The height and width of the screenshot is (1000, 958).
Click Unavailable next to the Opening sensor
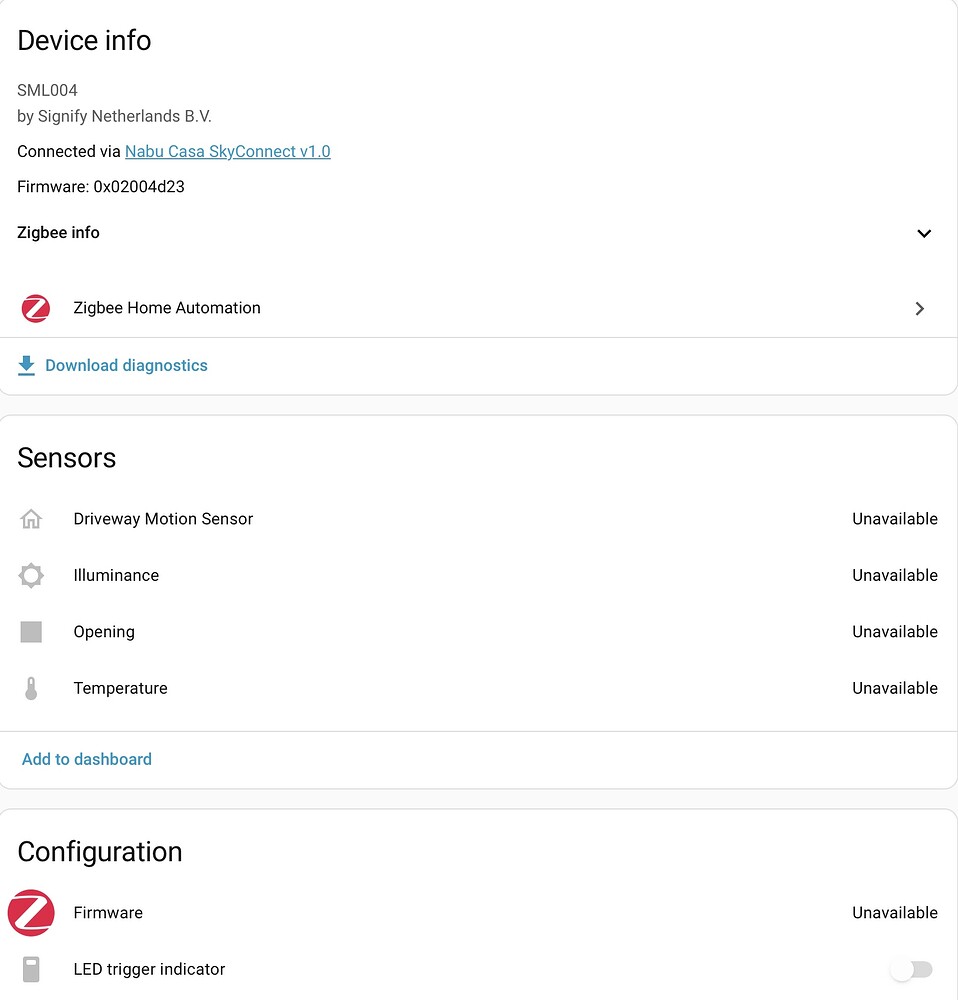tap(894, 631)
